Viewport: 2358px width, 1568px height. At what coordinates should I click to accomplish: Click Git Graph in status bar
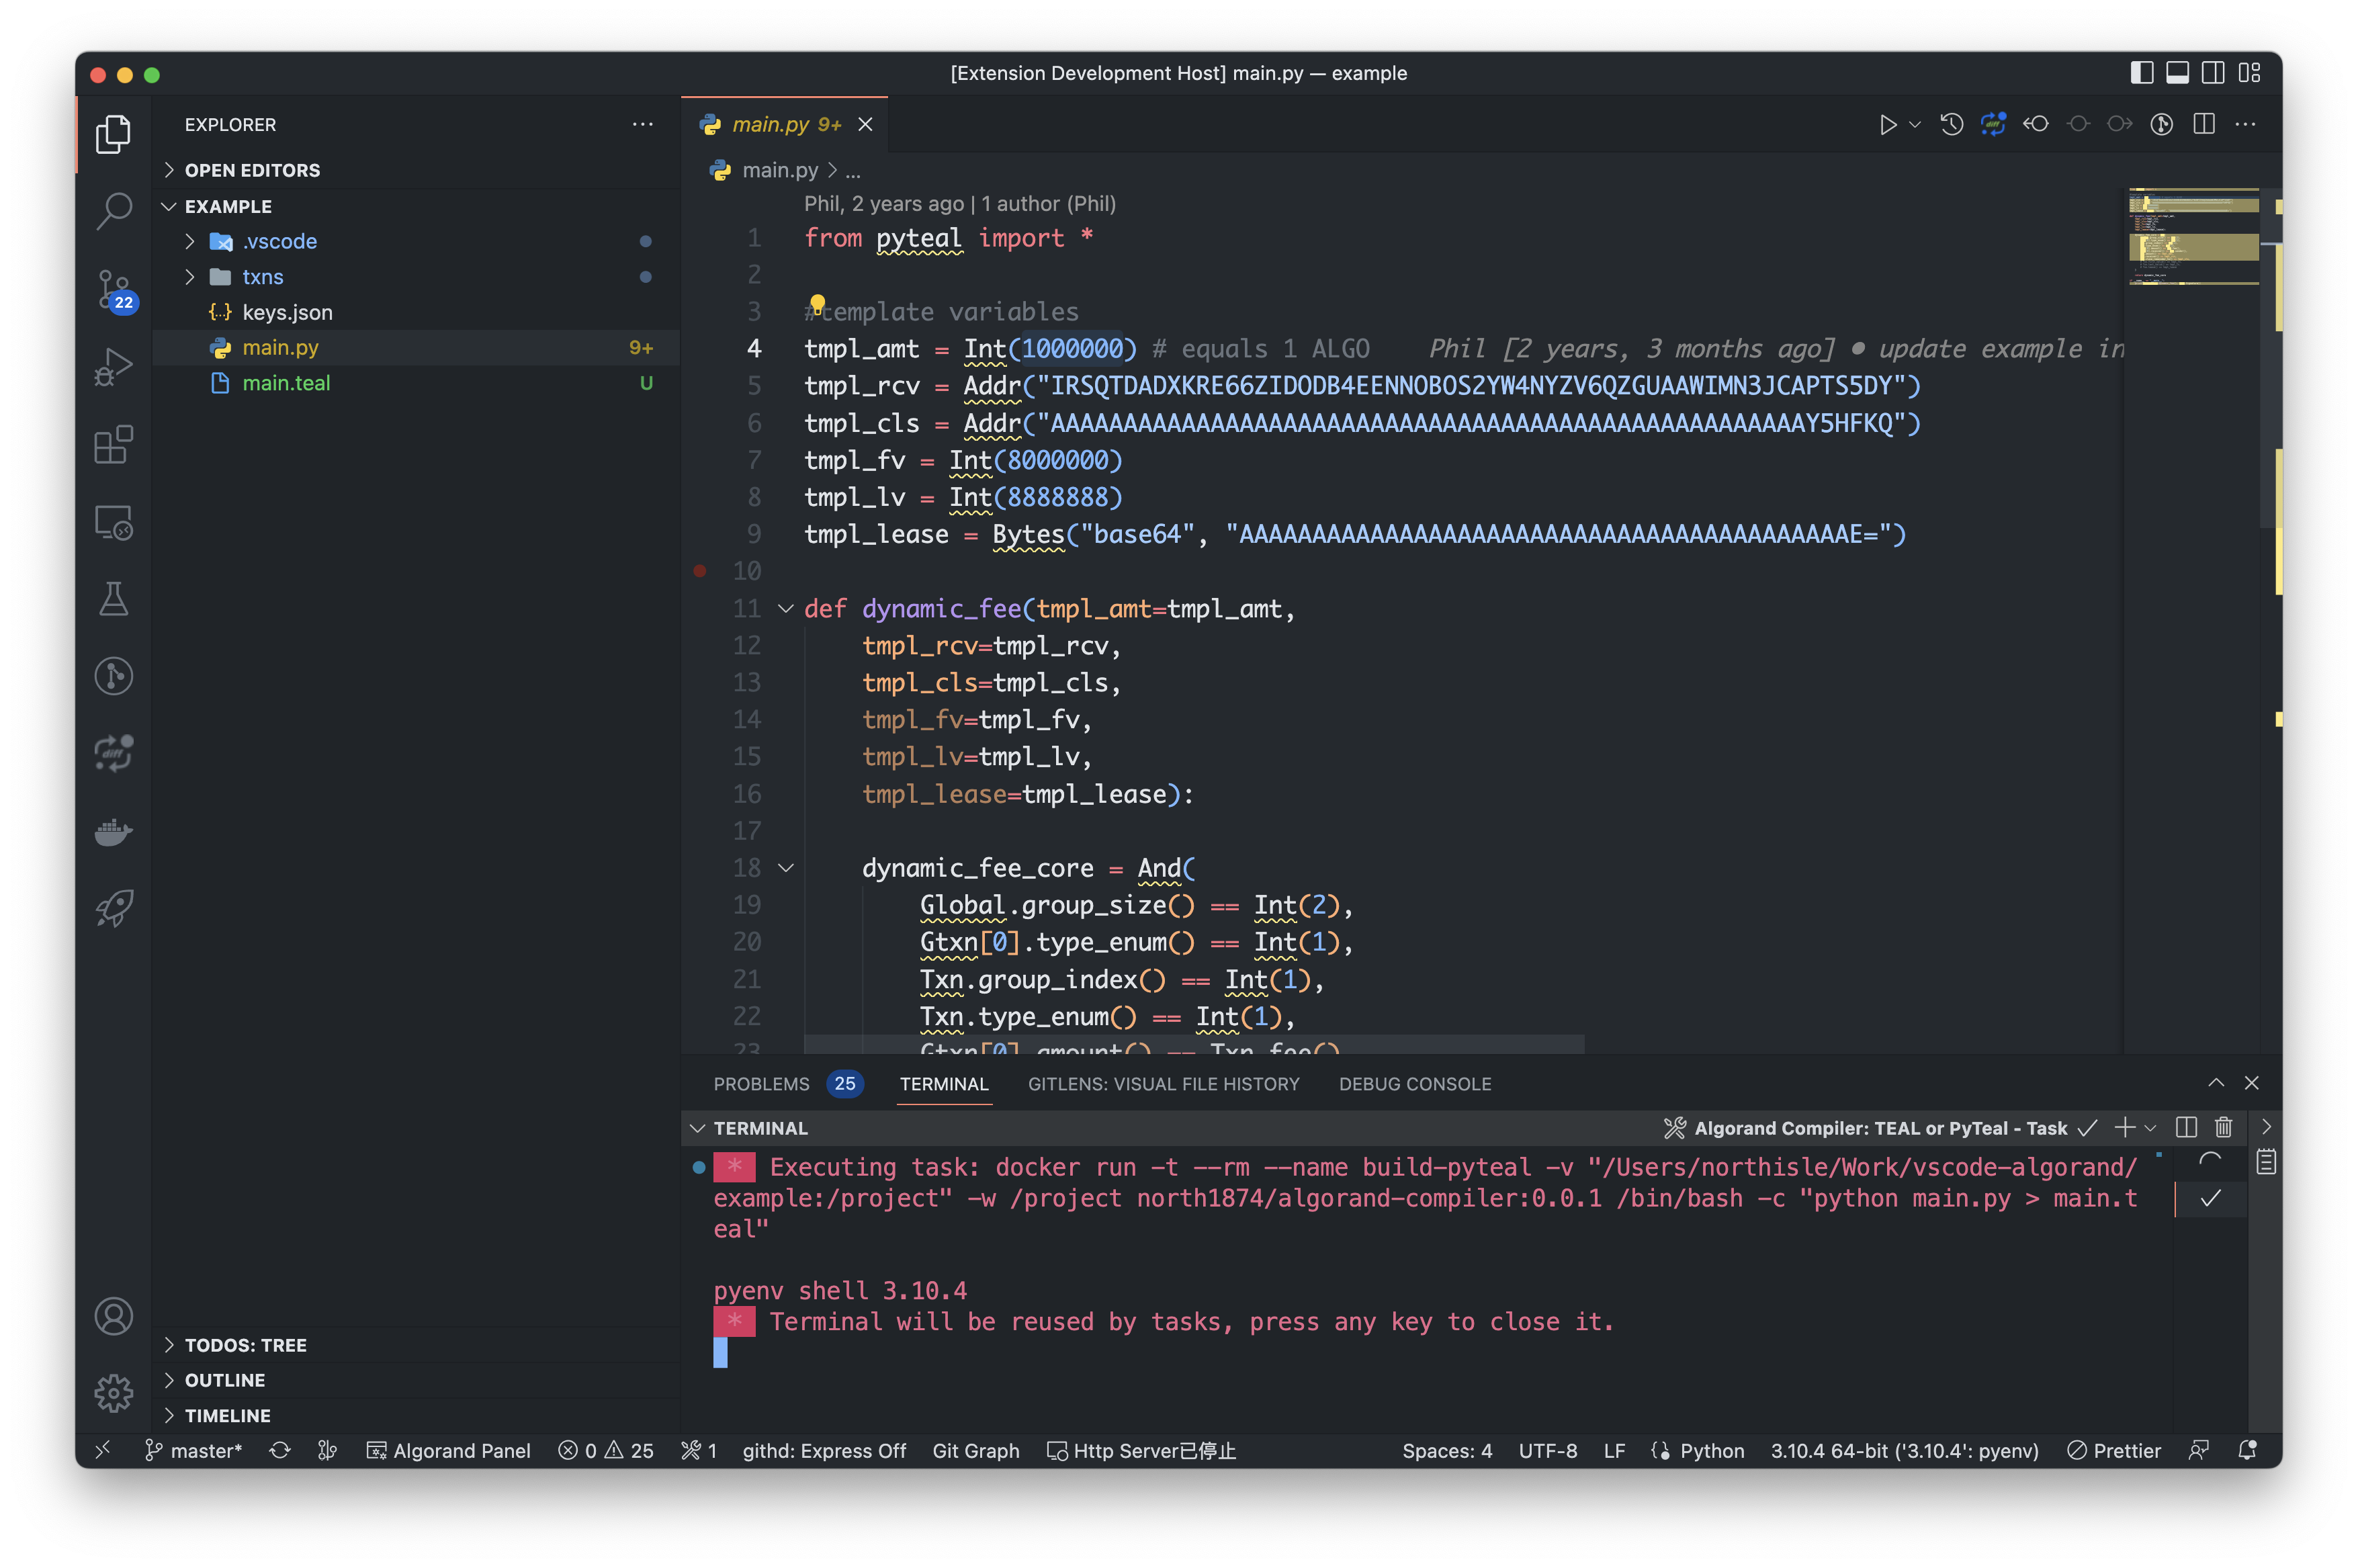point(975,1451)
